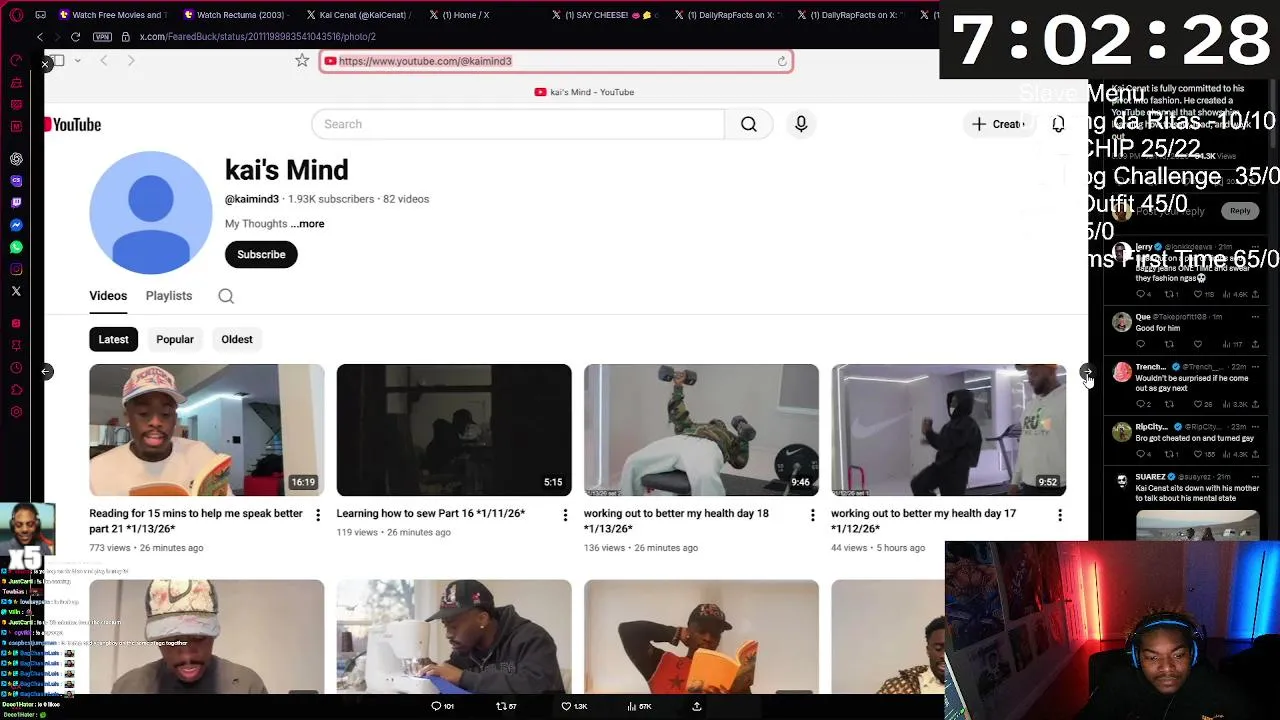The image size is (1280, 720).
Task: Open Instagram from the Opera sidebar
Action: tap(16, 269)
